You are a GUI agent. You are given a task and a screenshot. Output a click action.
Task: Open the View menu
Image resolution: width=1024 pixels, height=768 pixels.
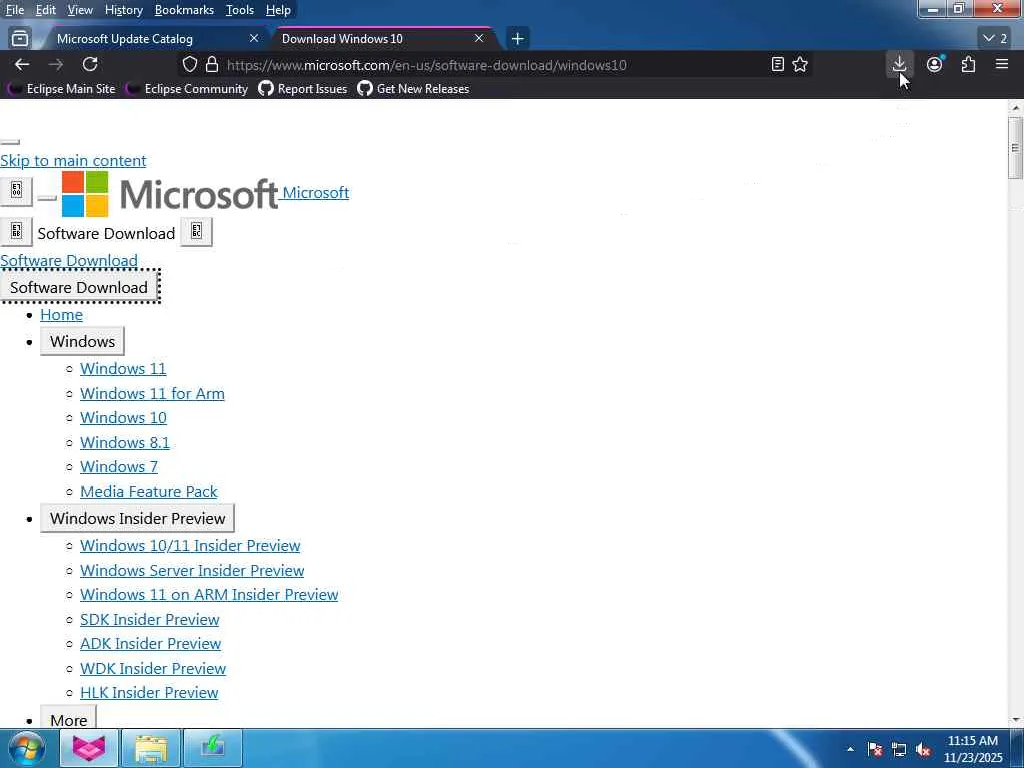point(80,10)
